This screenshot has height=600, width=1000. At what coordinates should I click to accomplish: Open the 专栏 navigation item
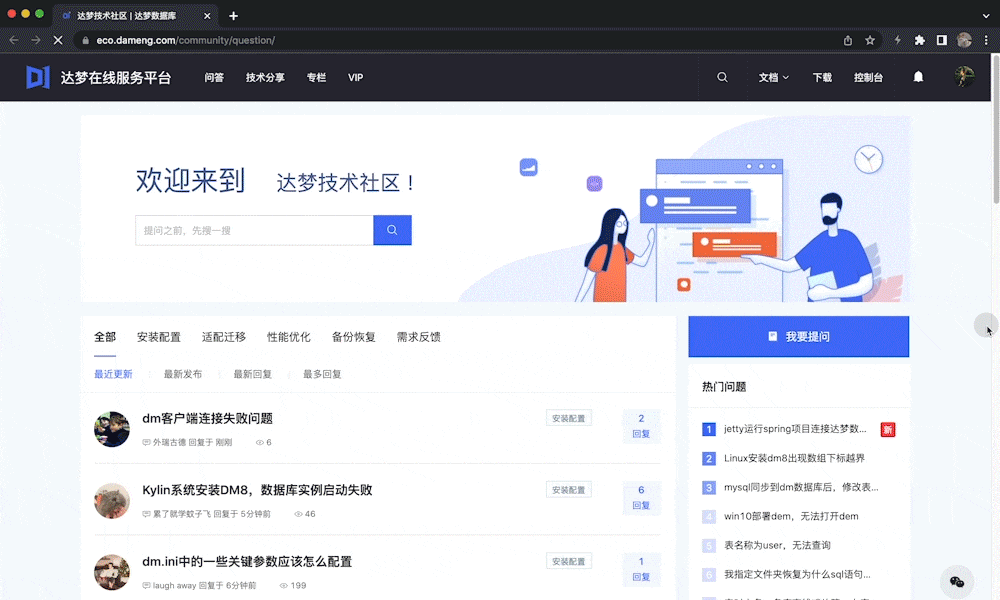pyautogui.click(x=316, y=77)
